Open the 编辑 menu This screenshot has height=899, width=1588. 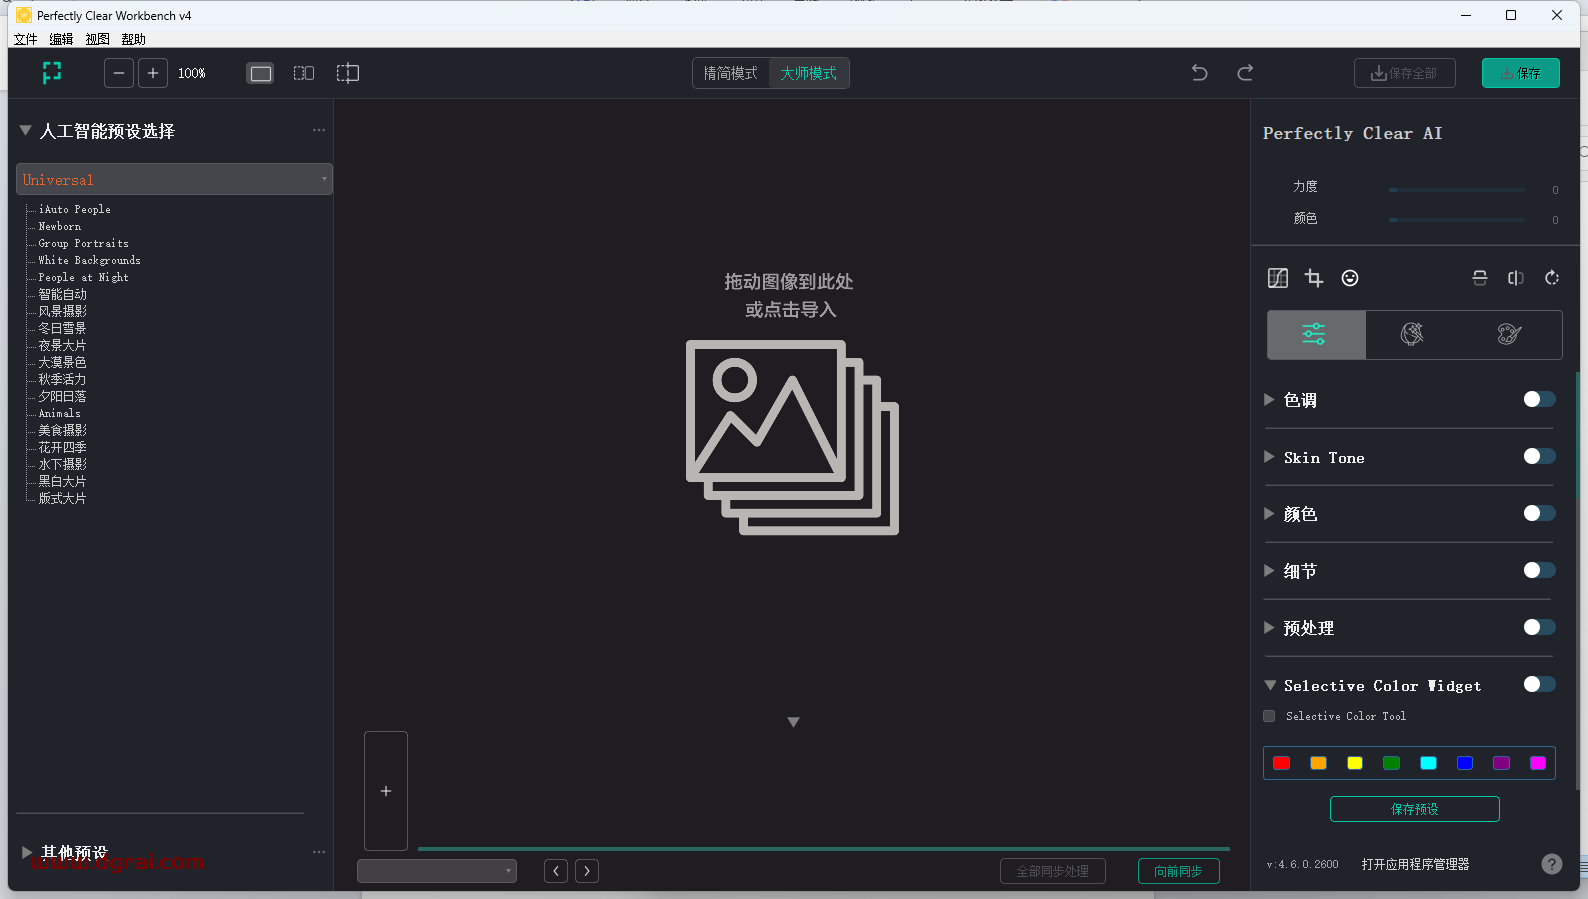[62, 39]
